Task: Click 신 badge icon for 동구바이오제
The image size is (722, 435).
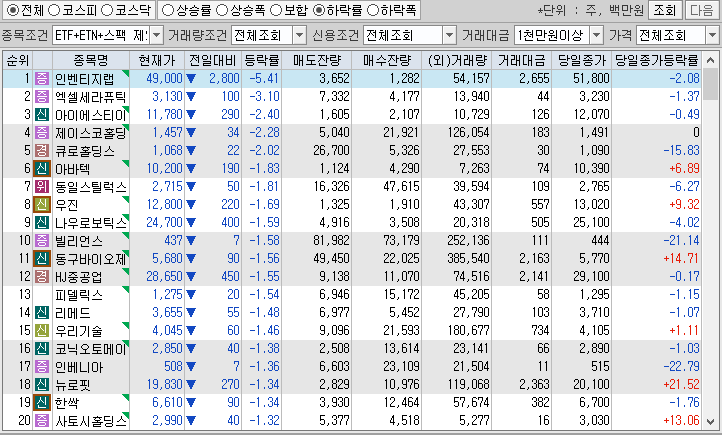Action: coord(42,258)
